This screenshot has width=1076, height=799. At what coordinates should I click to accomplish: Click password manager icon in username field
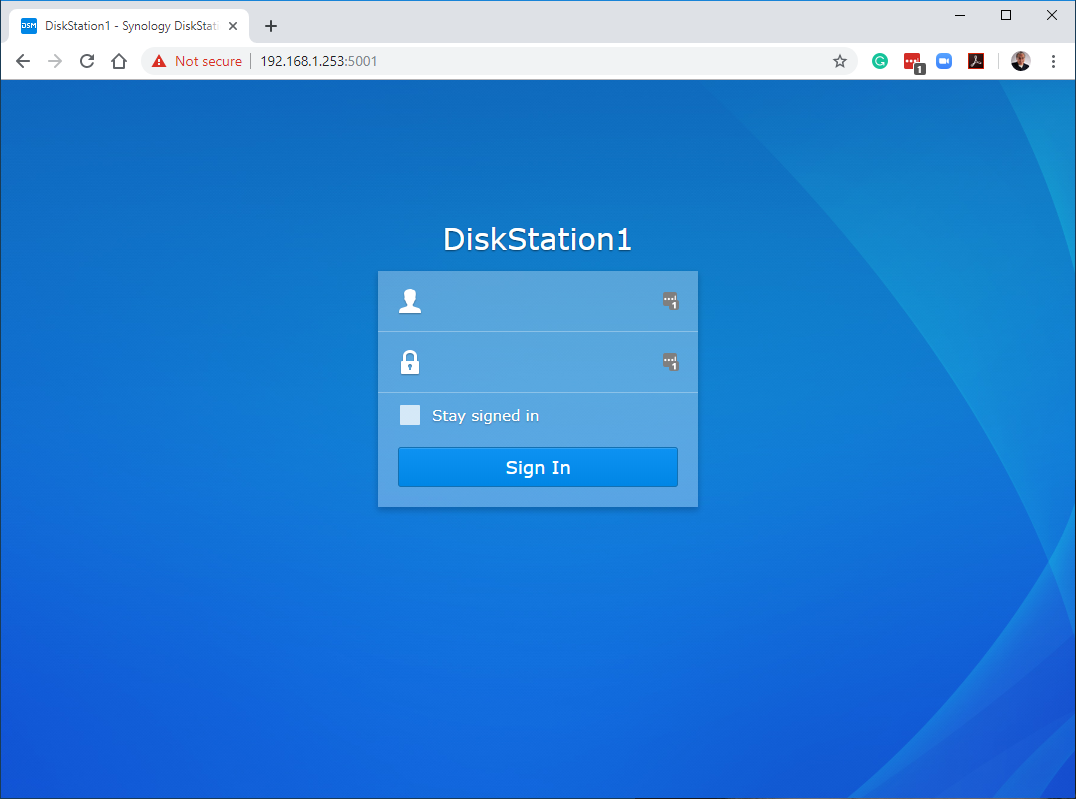pos(670,301)
